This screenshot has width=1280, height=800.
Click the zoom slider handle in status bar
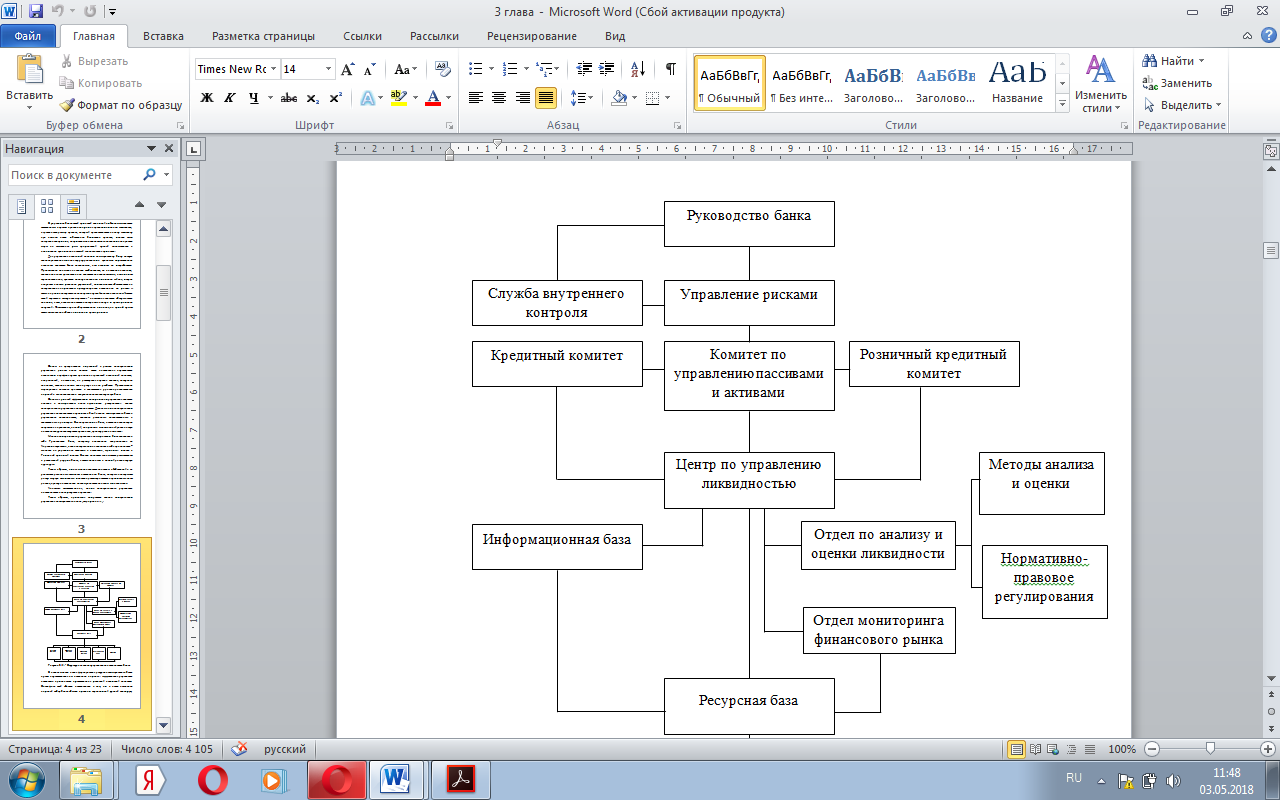coord(1210,749)
